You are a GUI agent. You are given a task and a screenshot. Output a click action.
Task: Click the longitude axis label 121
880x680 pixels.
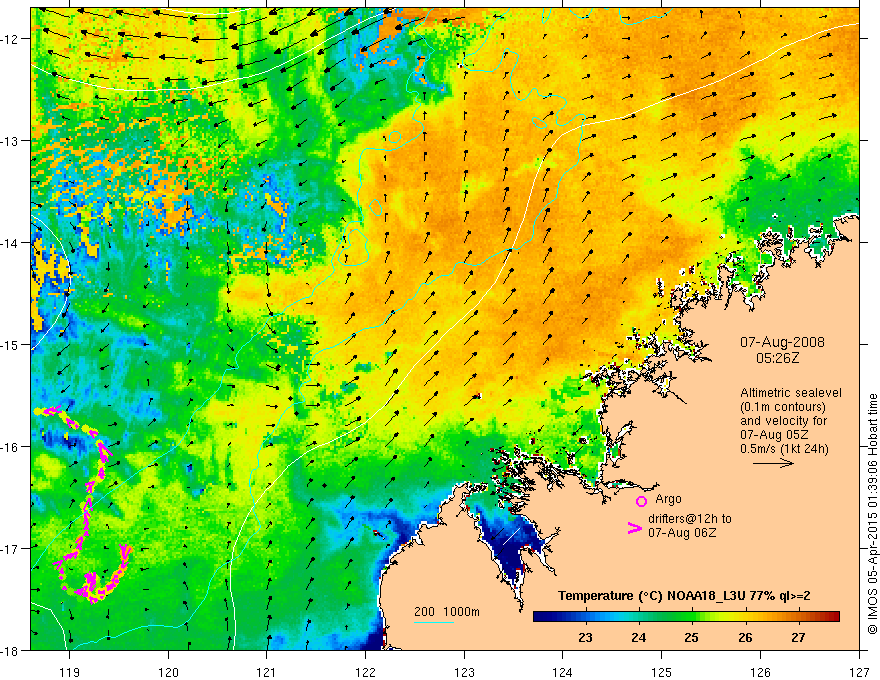coord(267,672)
